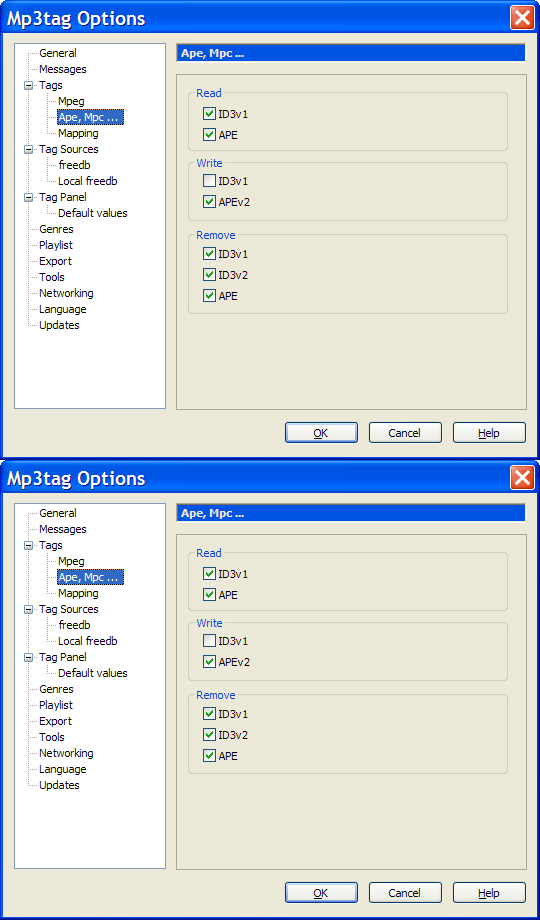
Task: Open Mapping settings in the upper dialog tree
Action: (78, 133)
